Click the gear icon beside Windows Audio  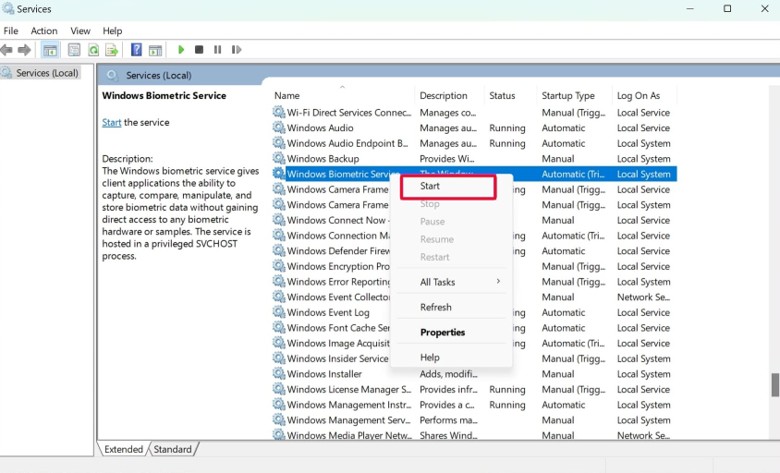(x=279, y=127)
